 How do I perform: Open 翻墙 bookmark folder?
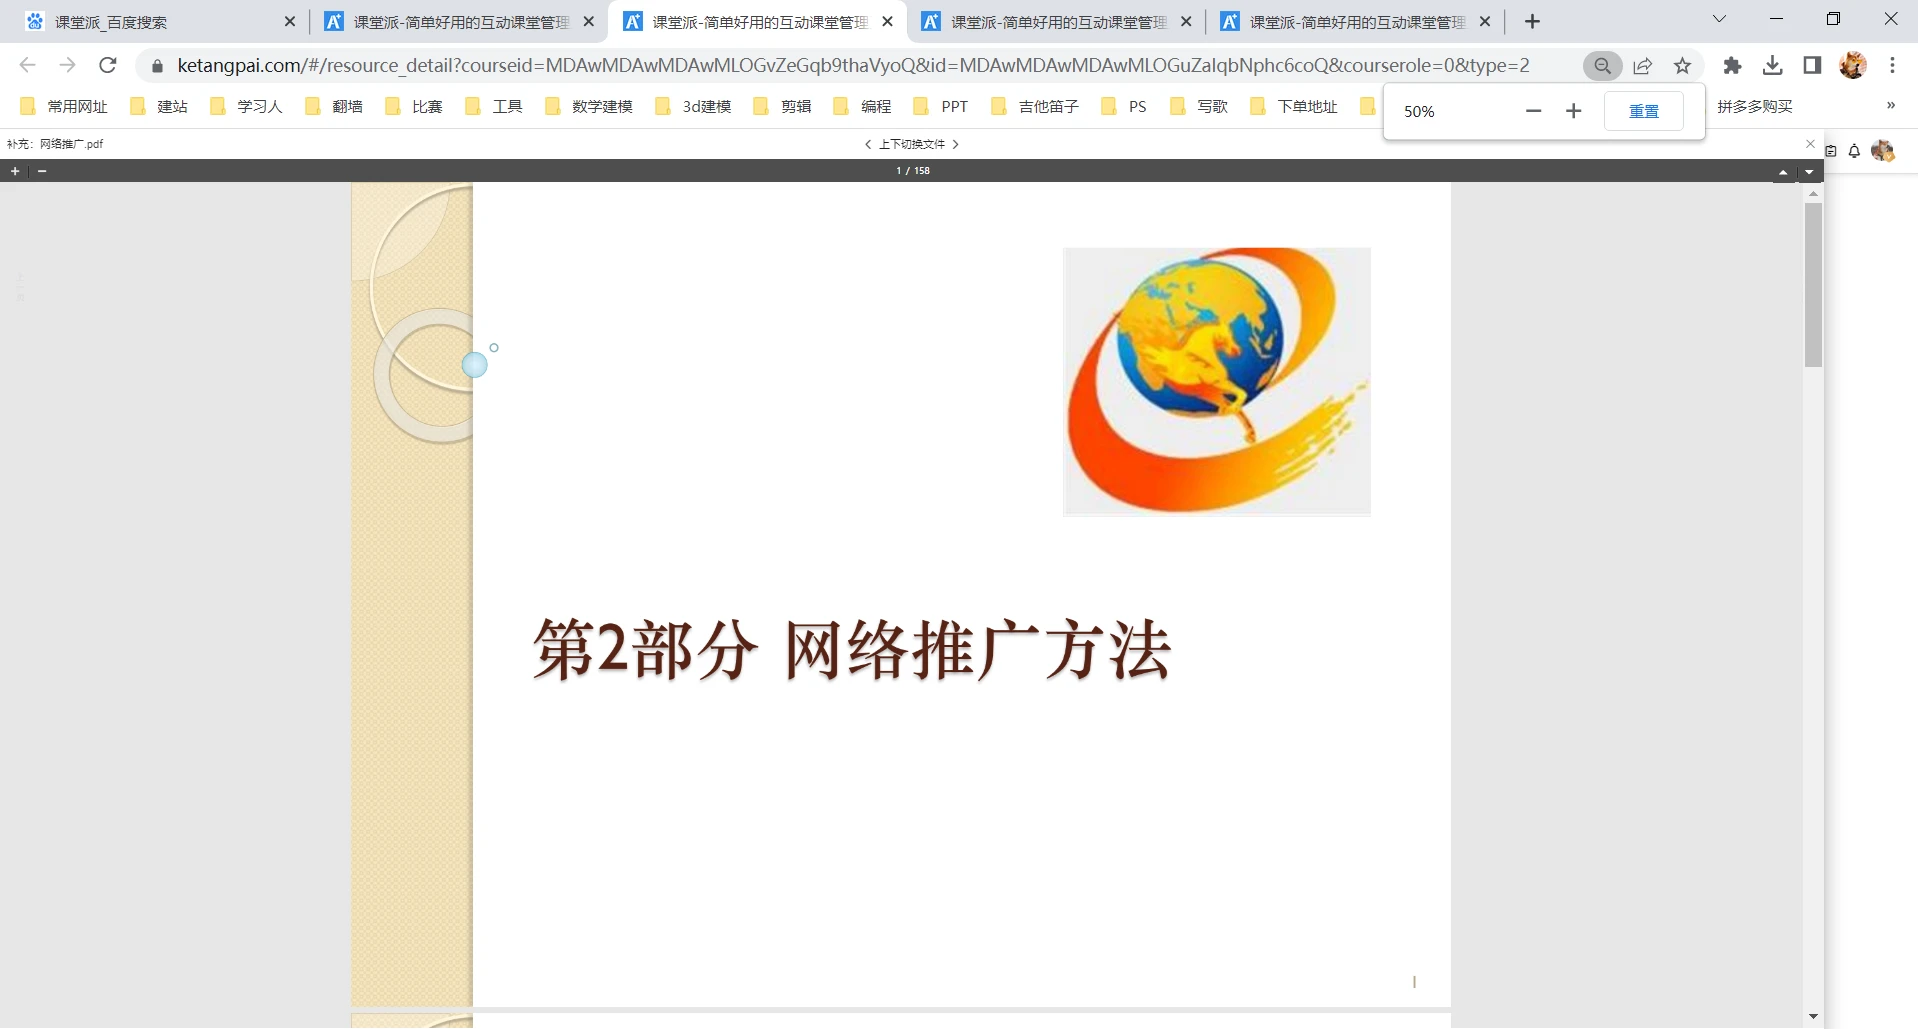click(x=334, y=106)
